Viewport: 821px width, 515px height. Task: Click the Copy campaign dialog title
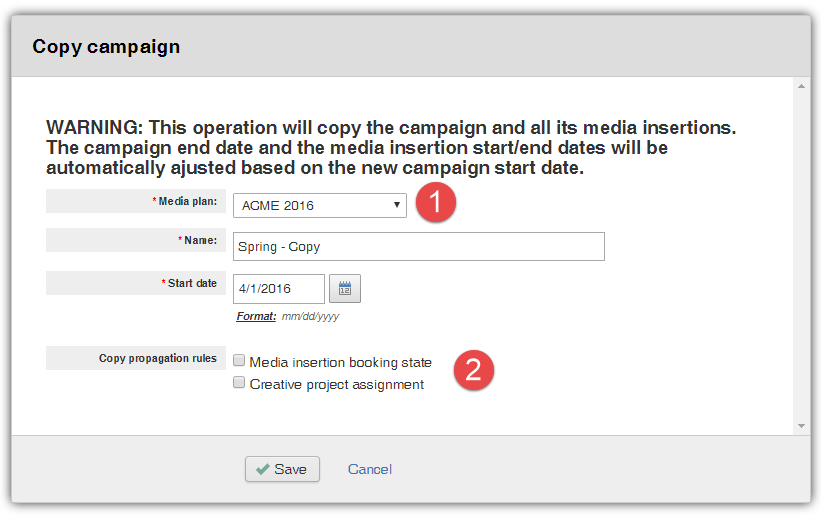(106, 46)
